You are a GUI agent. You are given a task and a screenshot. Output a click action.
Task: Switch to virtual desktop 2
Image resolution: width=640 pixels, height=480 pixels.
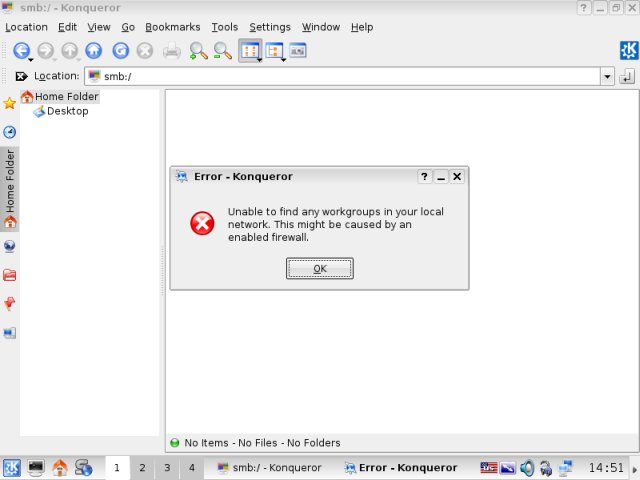coord(142,468)
